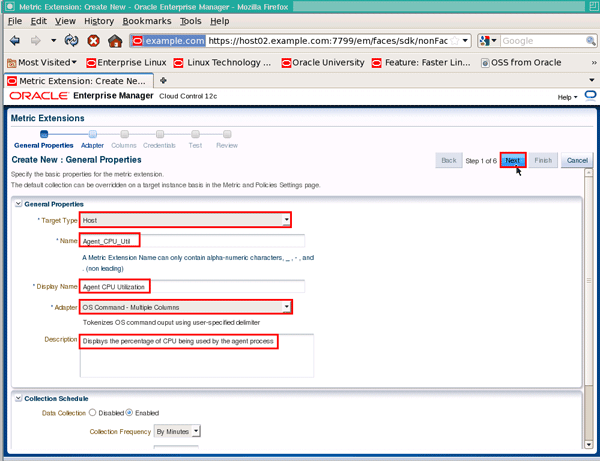
Task: Click the browser Forward arrow button
Action: point(36,40)
